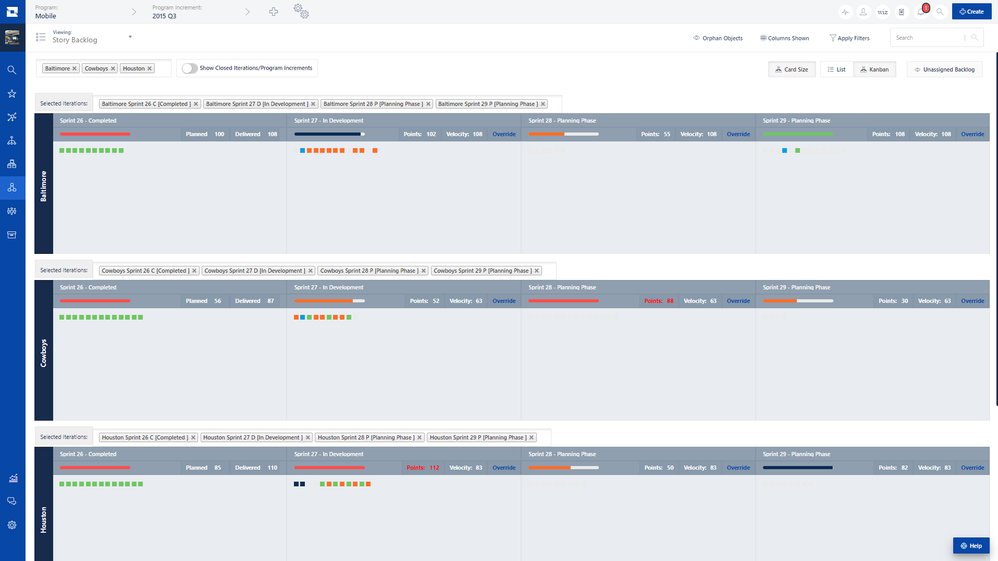Remove Baltimore Sprint 29 P iteration tag
Screen dimensions: 998x561
point(543,104)
